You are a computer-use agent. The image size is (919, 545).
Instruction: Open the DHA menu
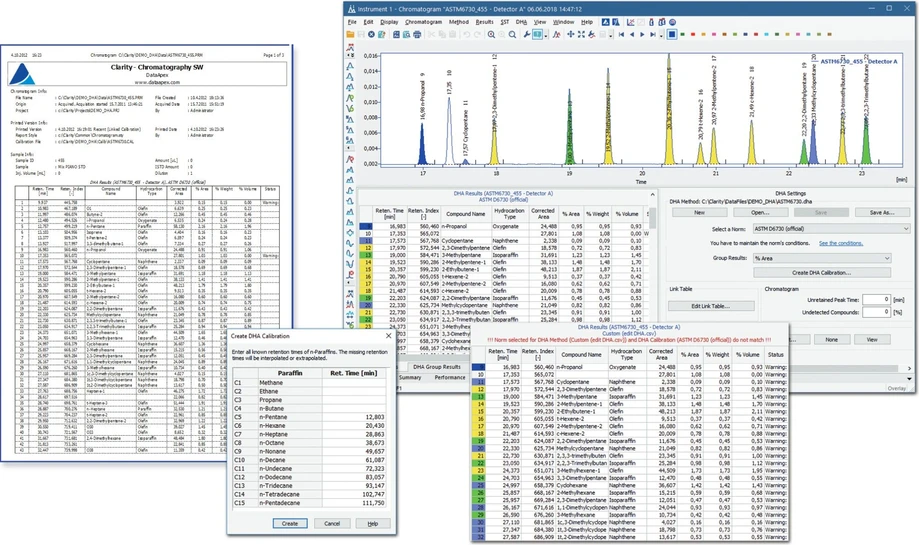(521, 21)
